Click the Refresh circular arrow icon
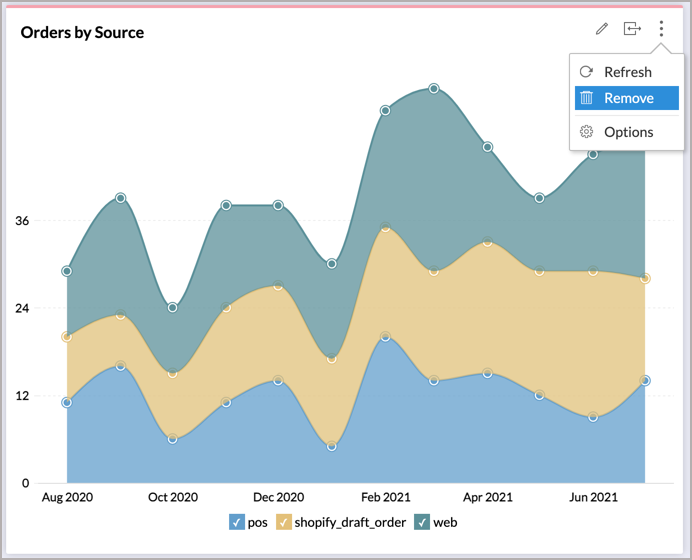 587,72
